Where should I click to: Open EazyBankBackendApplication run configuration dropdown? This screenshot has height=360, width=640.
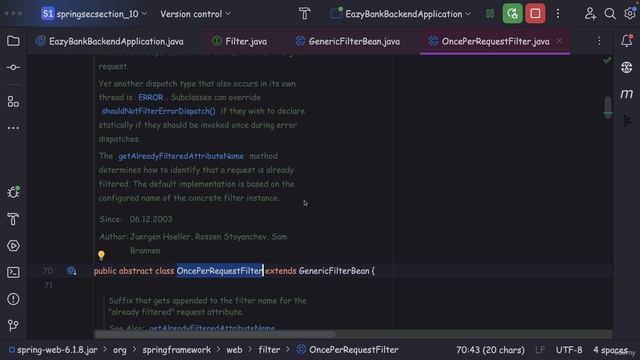[400, 14]
